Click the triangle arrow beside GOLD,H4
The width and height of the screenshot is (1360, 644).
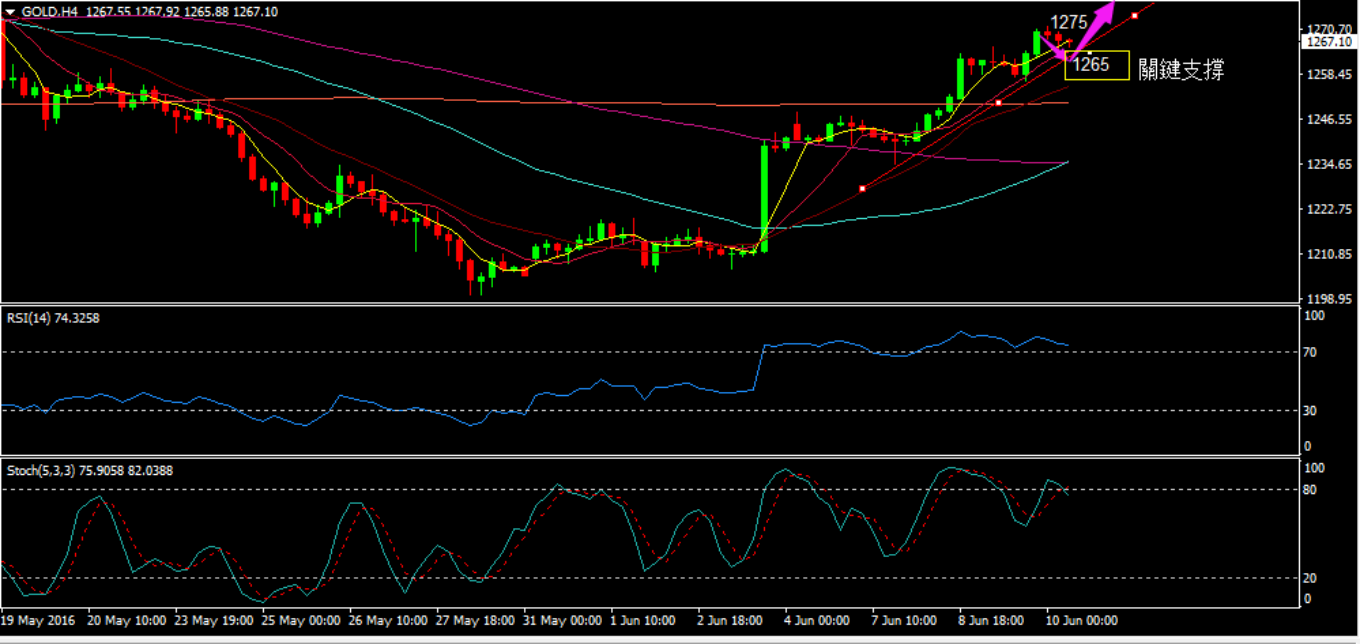coord(11,11)
